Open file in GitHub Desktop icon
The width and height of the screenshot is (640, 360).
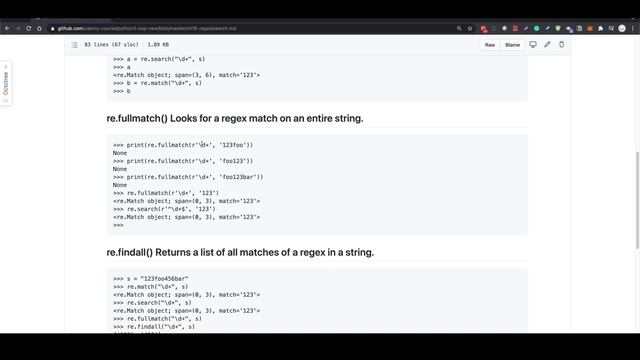tap(533, 44)
